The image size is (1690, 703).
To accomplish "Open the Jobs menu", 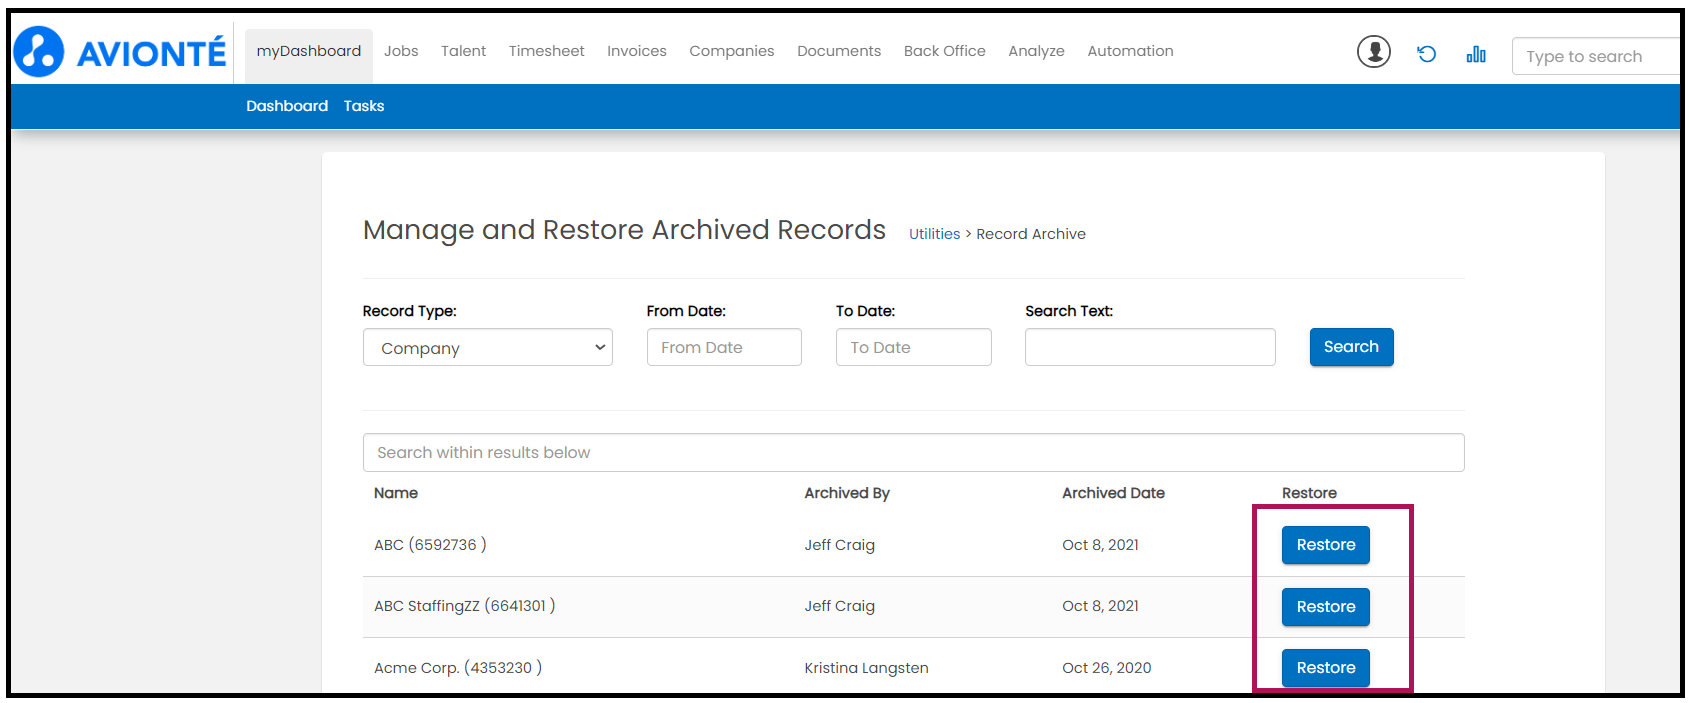I will pos(401,51).
